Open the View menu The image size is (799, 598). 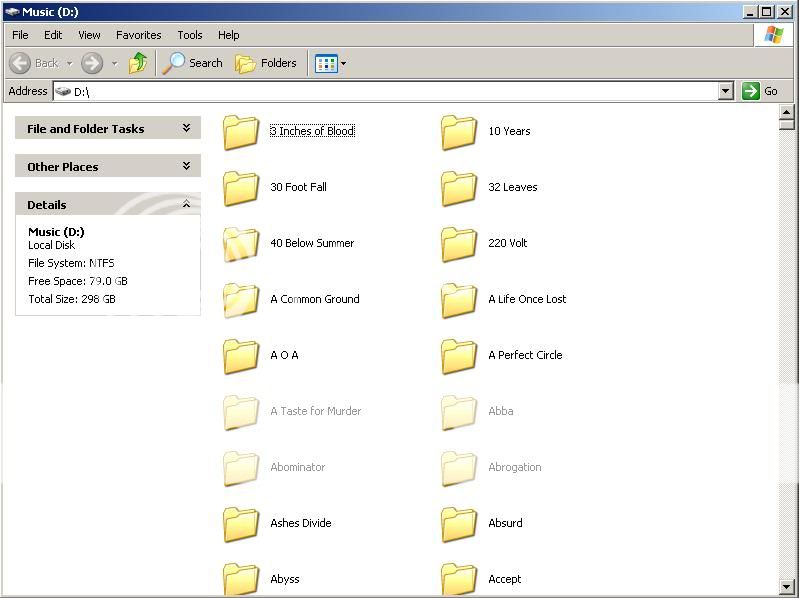(89, 35)
